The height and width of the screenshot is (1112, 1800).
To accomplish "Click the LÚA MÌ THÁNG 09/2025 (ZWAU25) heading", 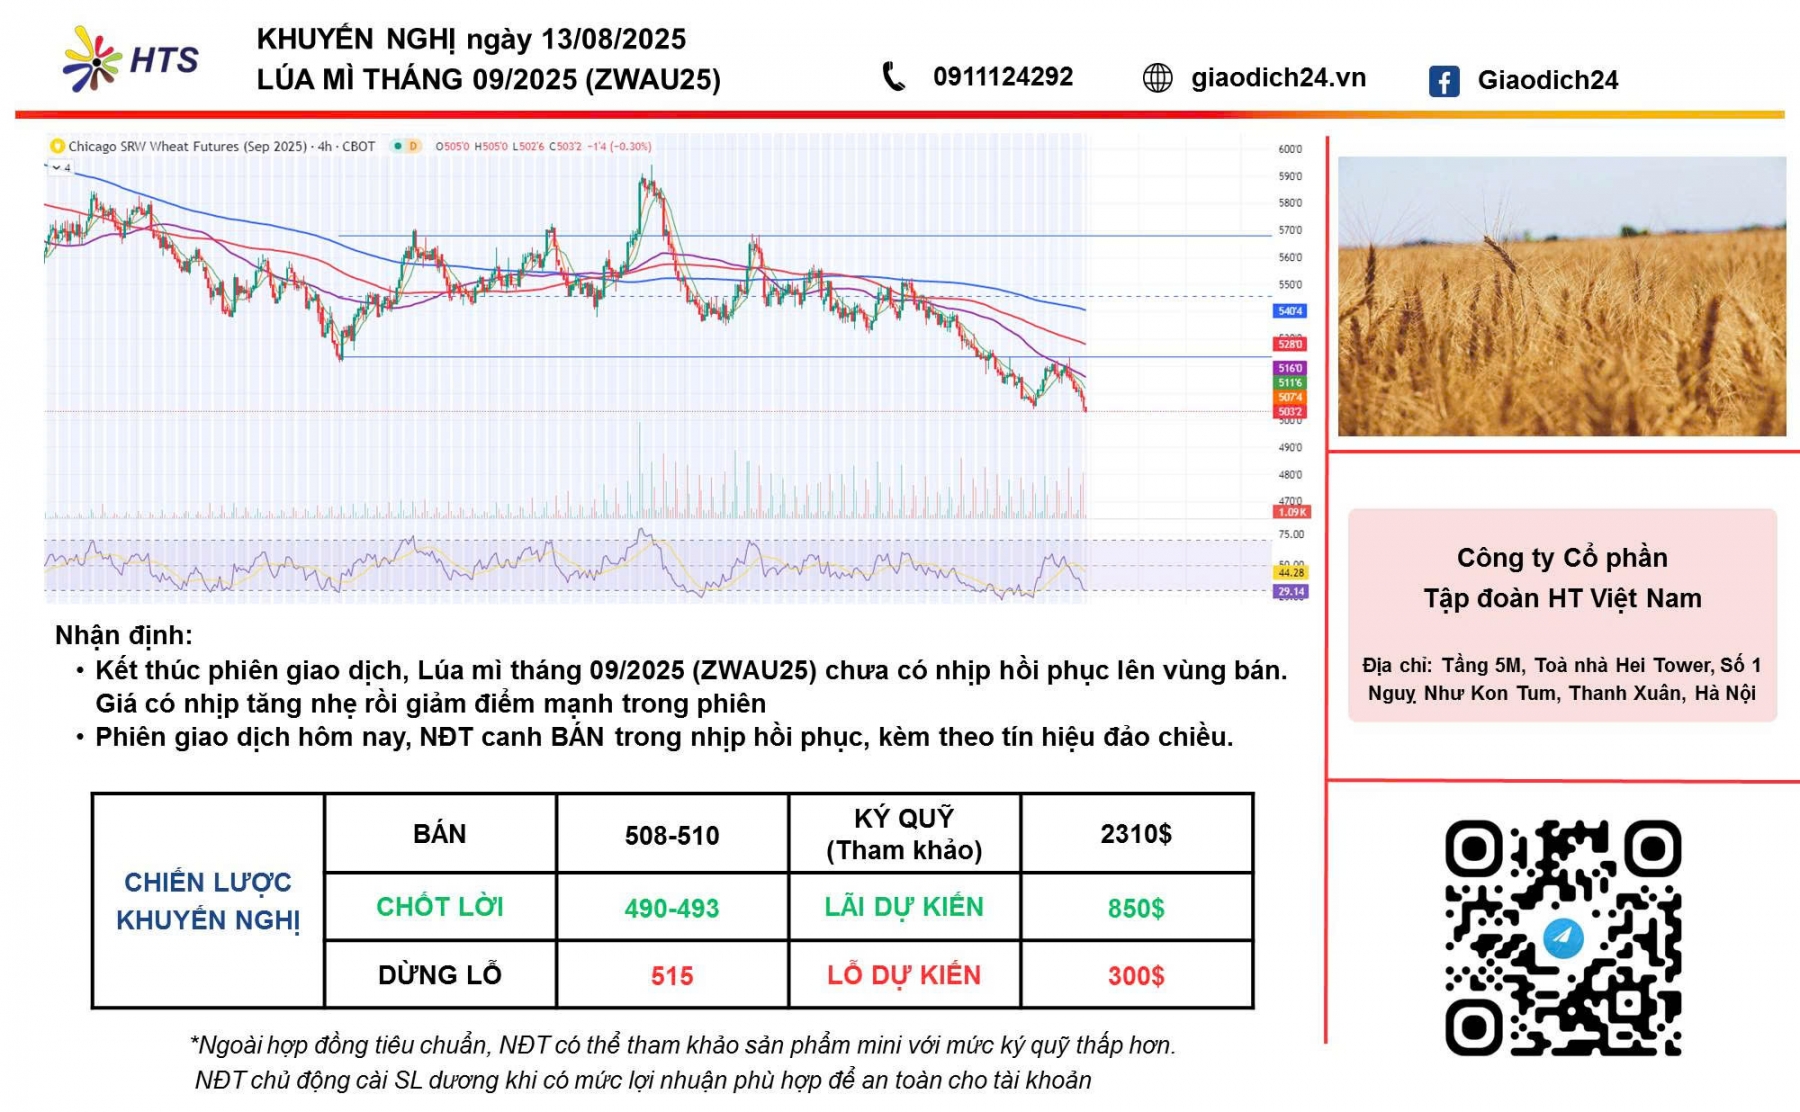I will [x=488, y=79].
